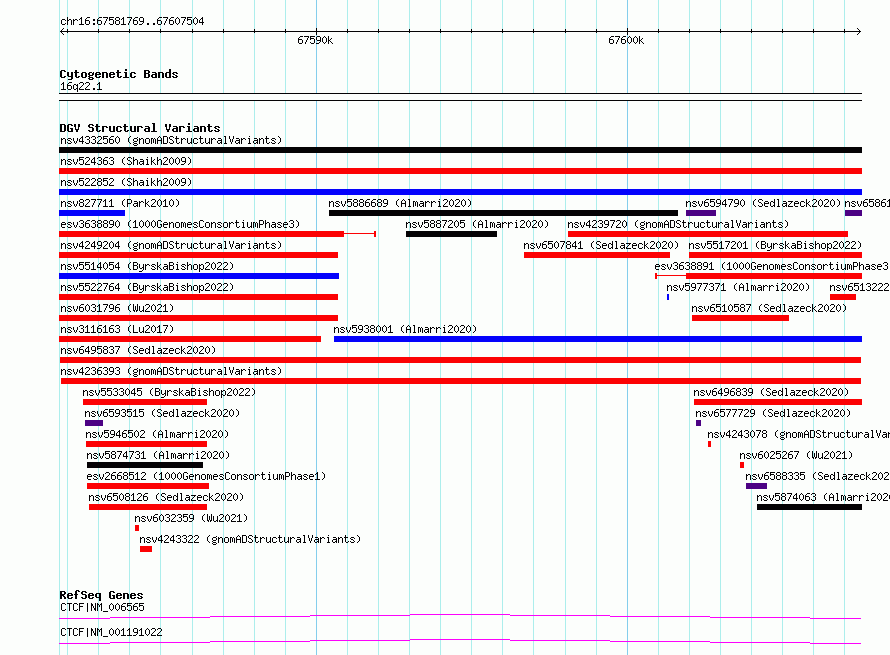This screenshot has width=890, height=655.
Task: Click nsv6025267 (Wu2021) label
Action: [x=796, y=455]
